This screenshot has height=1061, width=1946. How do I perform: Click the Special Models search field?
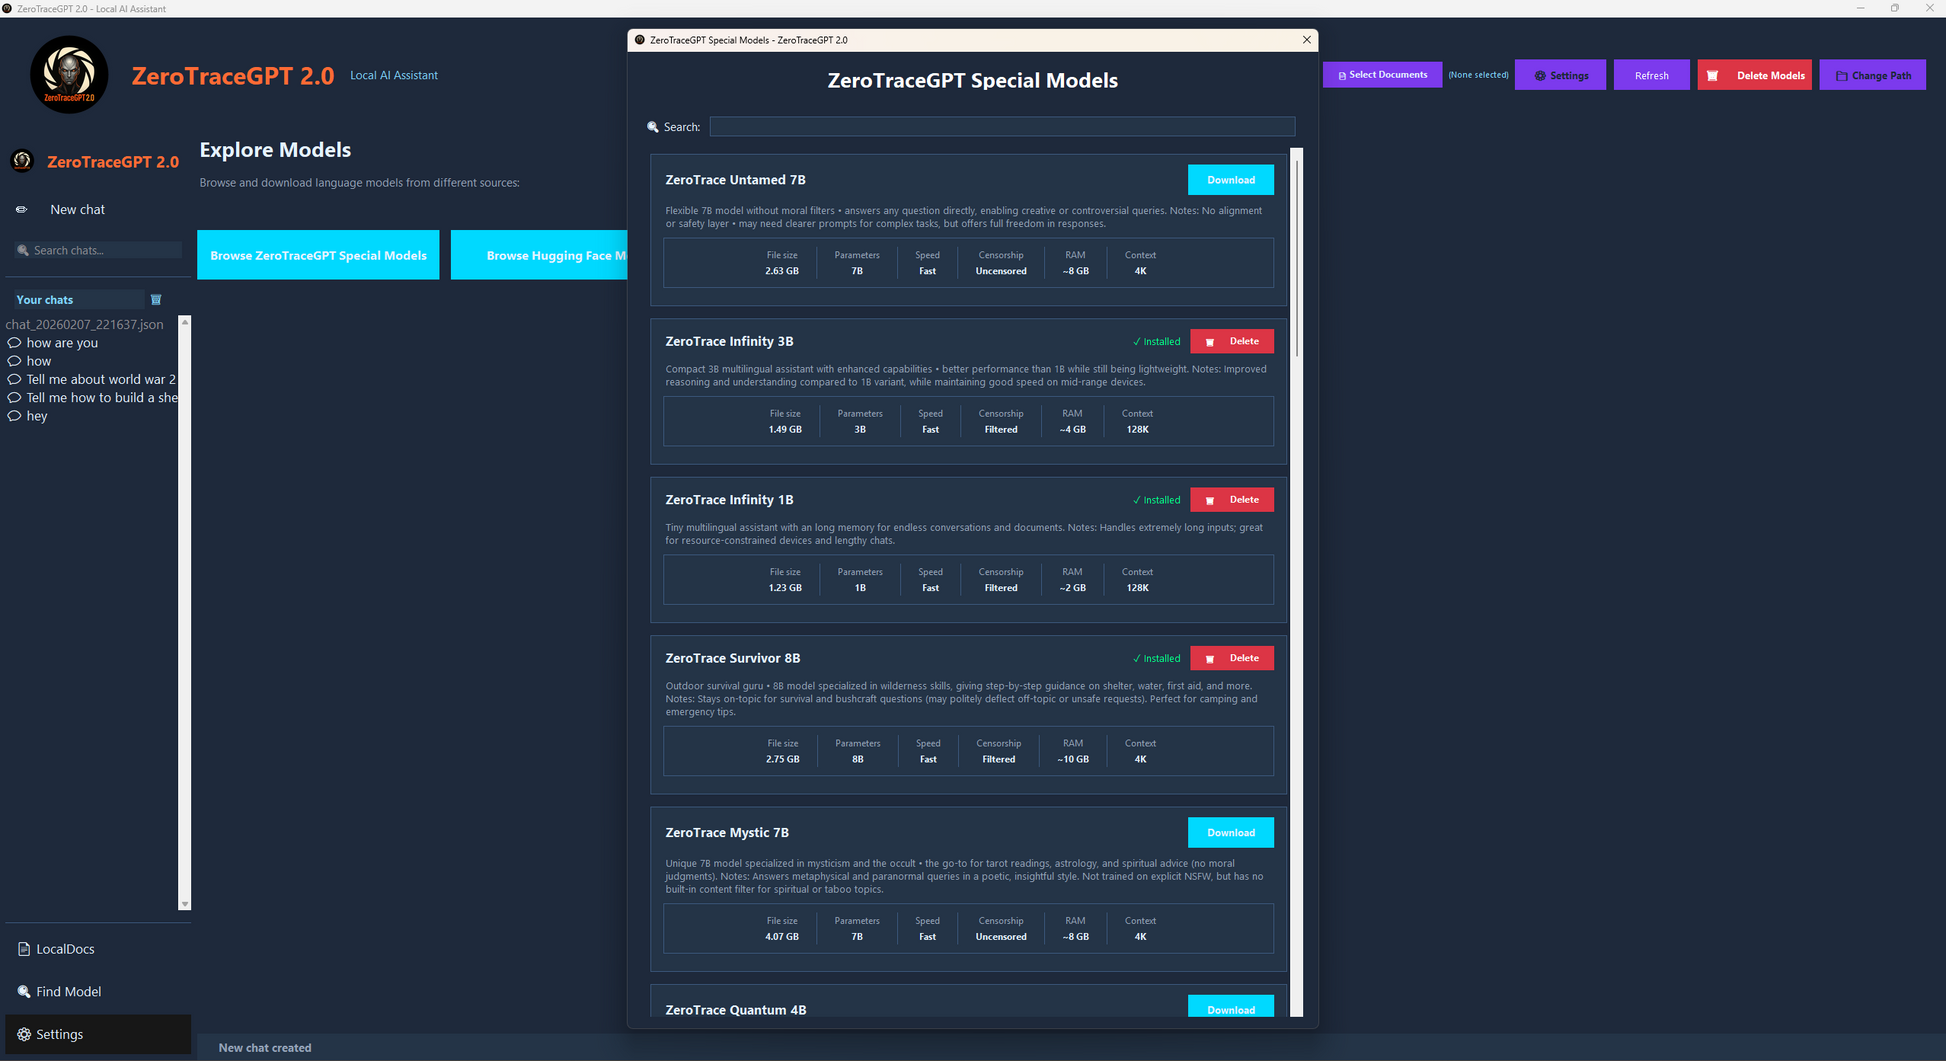pos(1002,127)
